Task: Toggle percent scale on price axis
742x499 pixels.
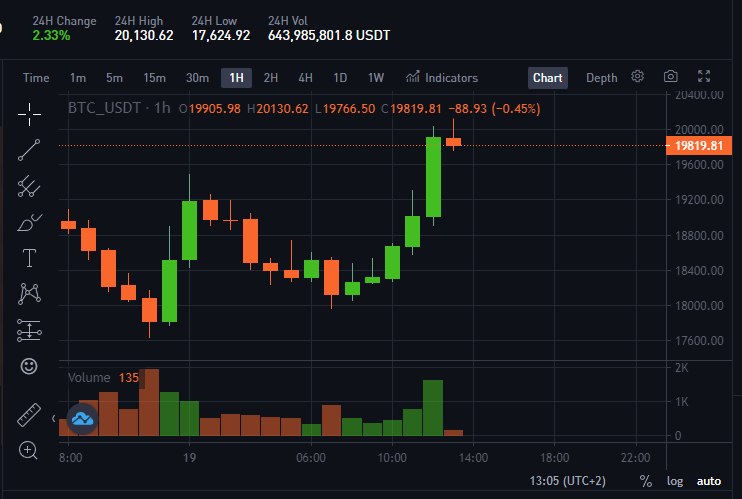Action: [645, 481]
